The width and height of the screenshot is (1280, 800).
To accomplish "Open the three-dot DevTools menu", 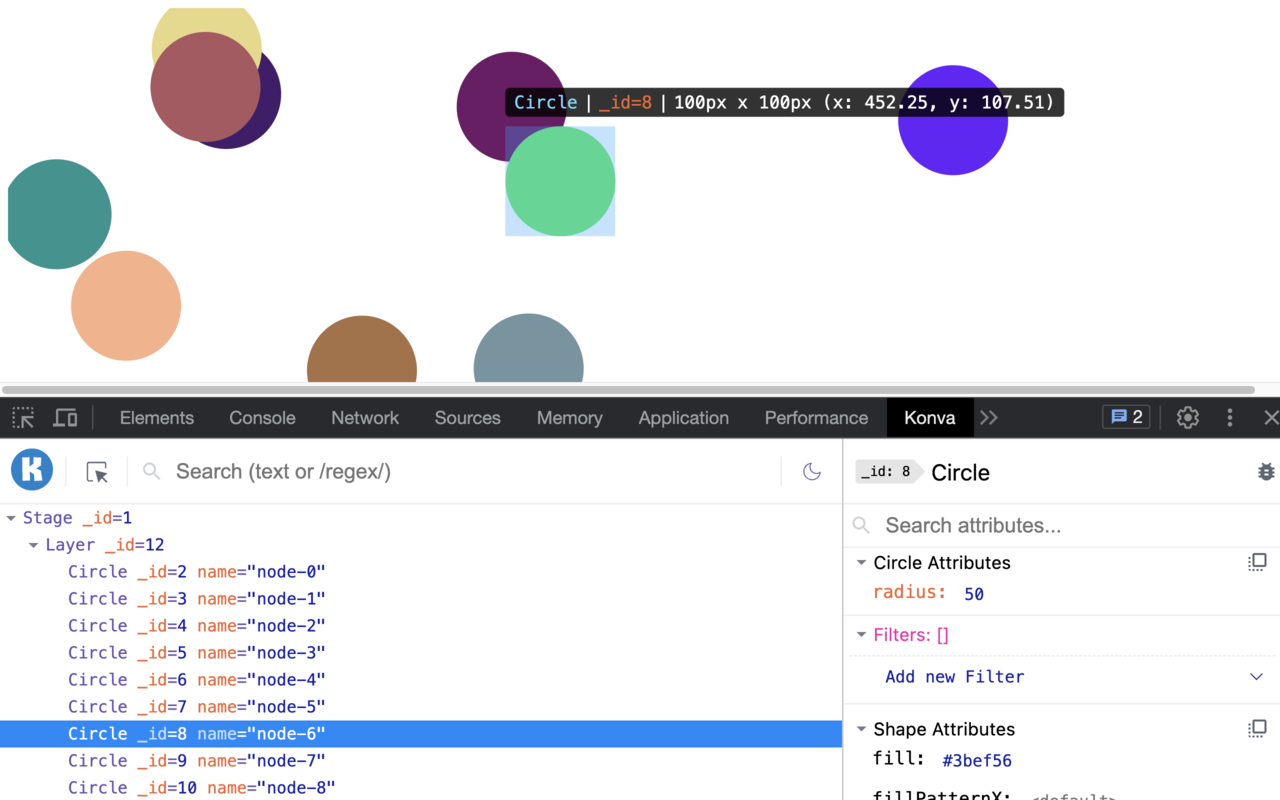I will tap(1229, 417).
